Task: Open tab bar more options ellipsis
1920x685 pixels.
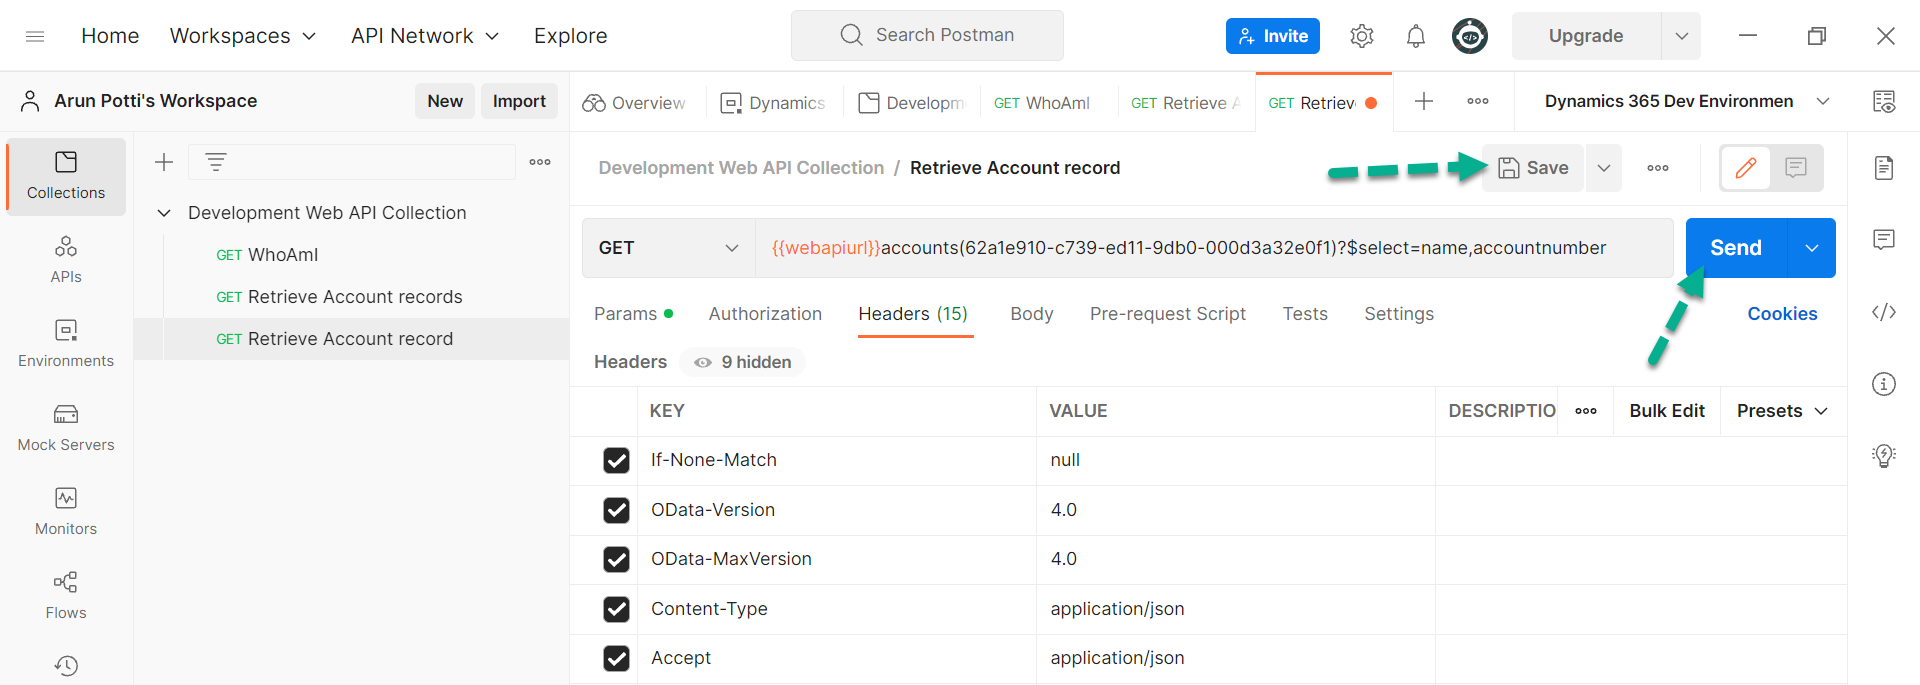Action: tap(1478, 101)
